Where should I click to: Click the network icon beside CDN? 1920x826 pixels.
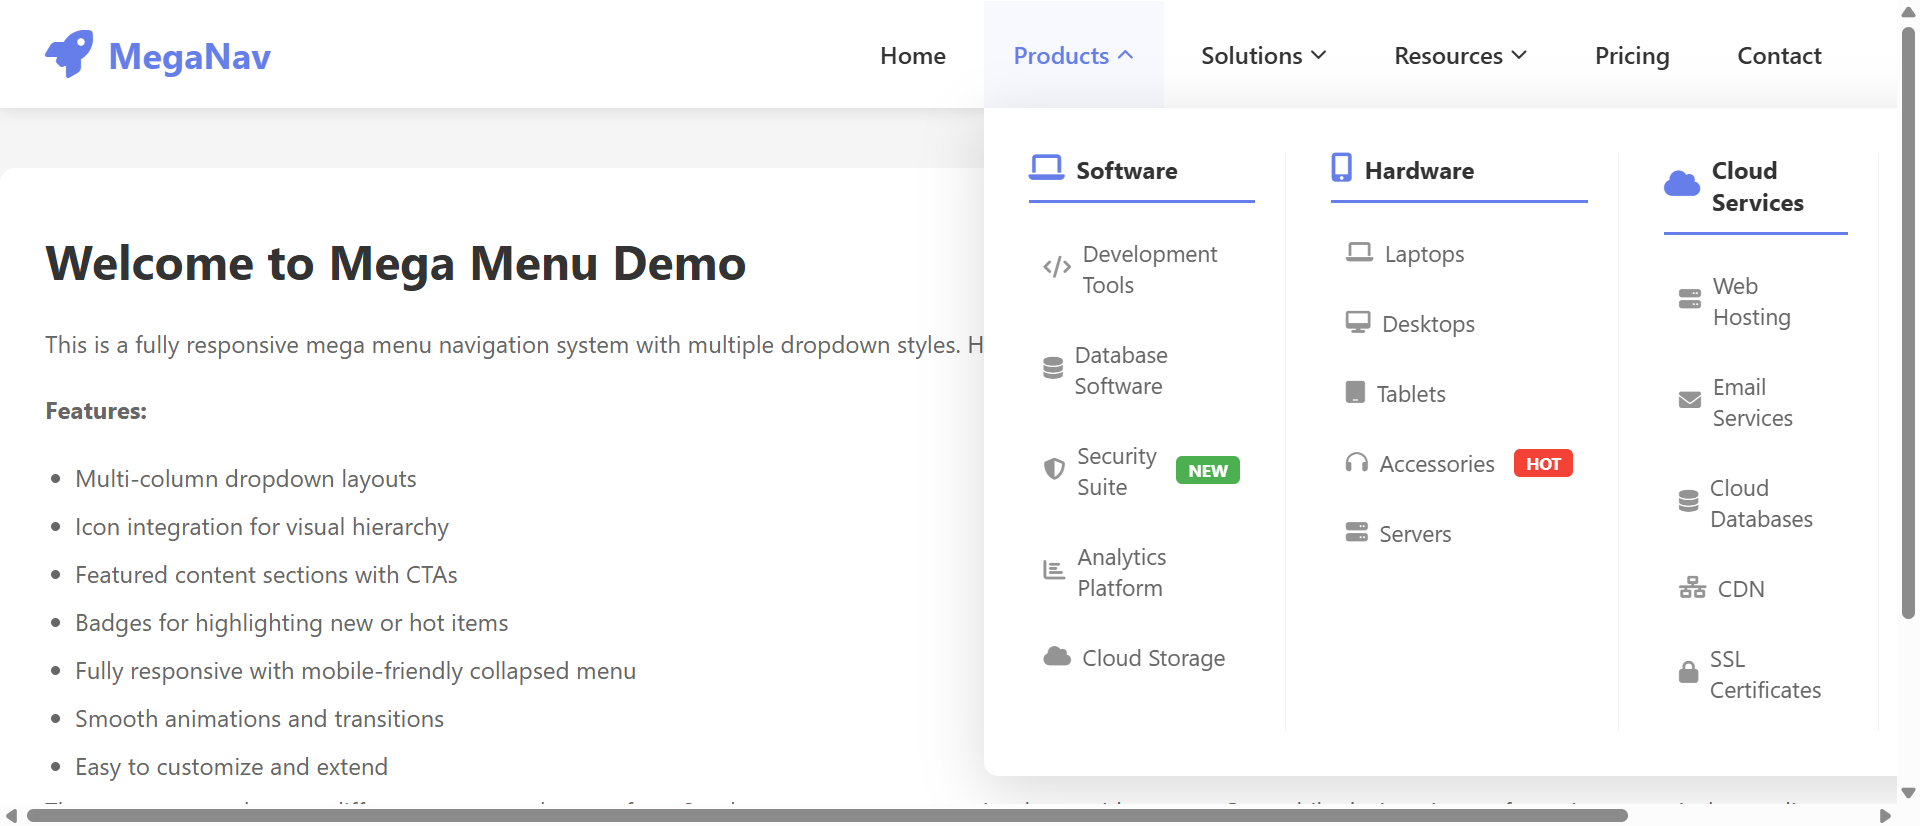pos(1692,588)
